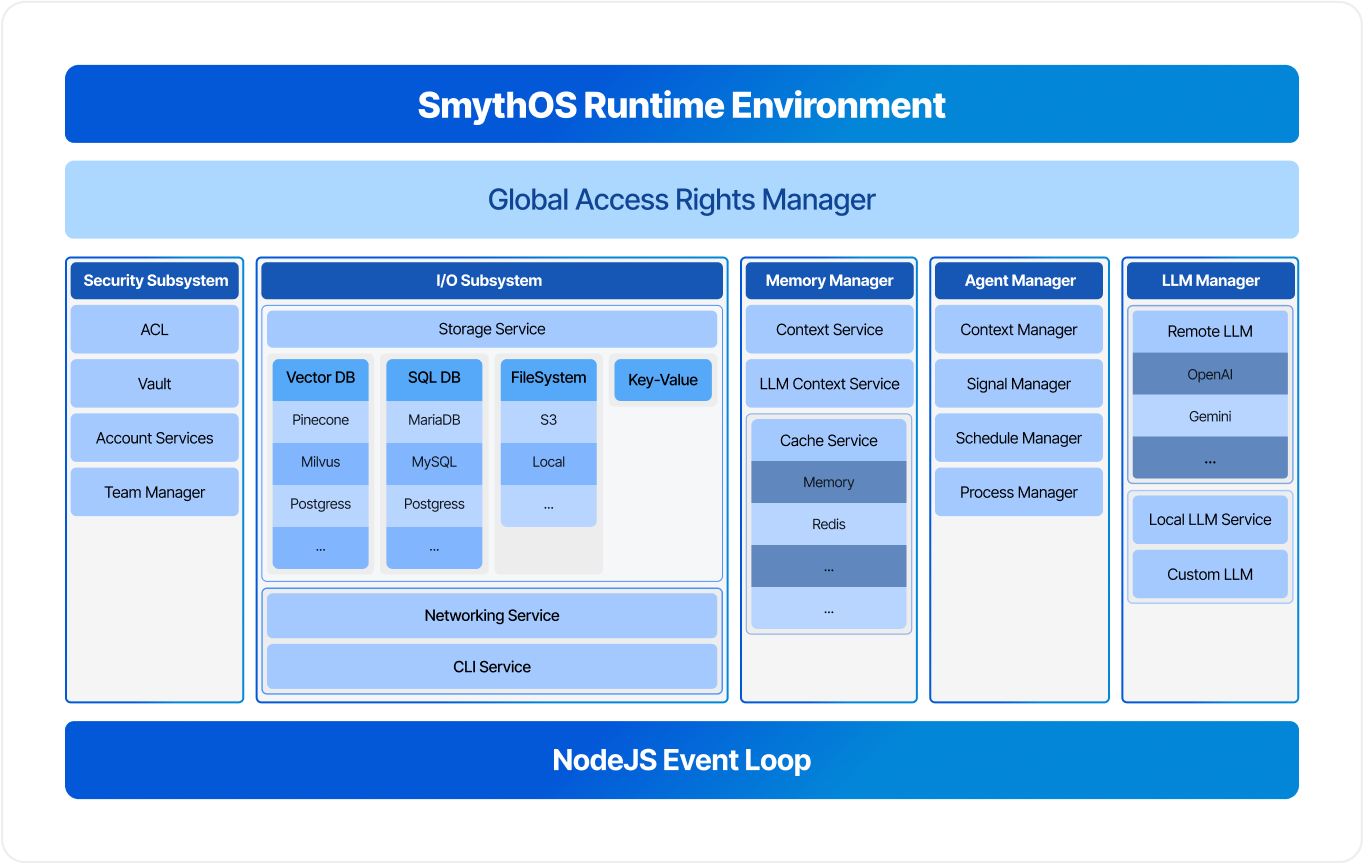Click the NodeJS Event Loop banner
The width and height of the screenshot is (1363, 863).
(x=681, y=760)
